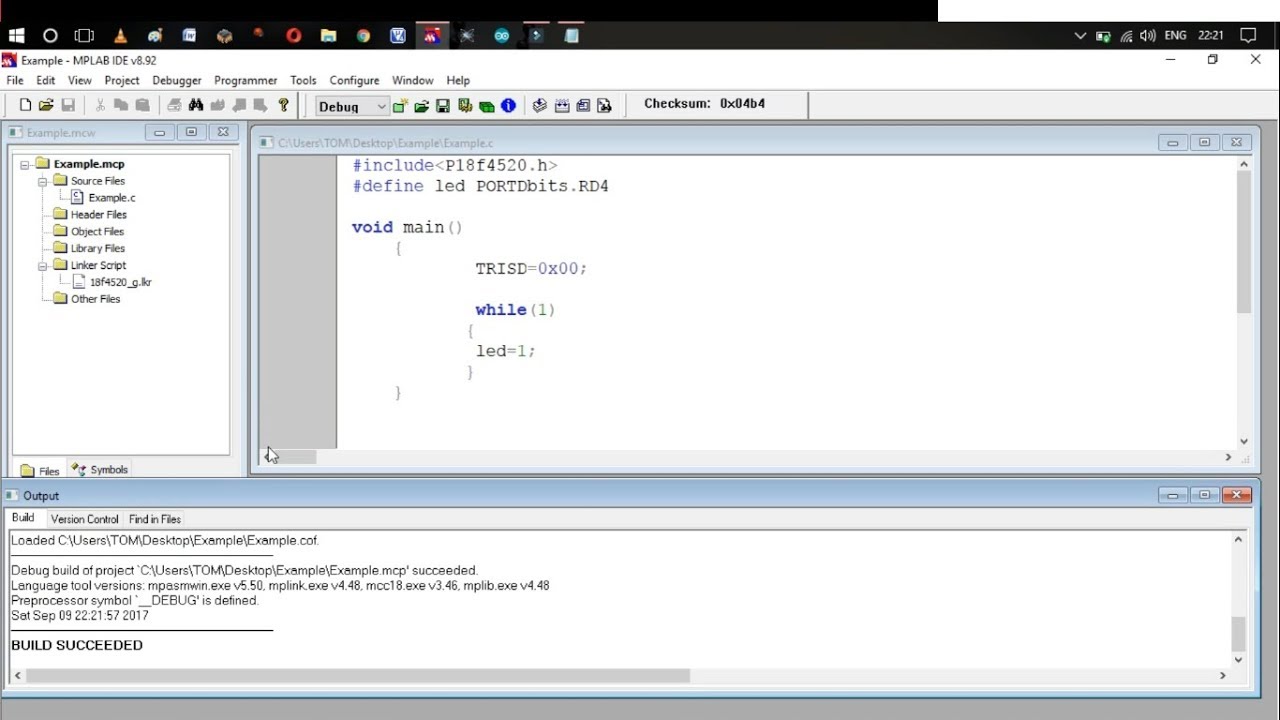Open the Tools menu
Image resolution: width=1280 pixels, height=720 pixels.
click(x=303, y=80)
